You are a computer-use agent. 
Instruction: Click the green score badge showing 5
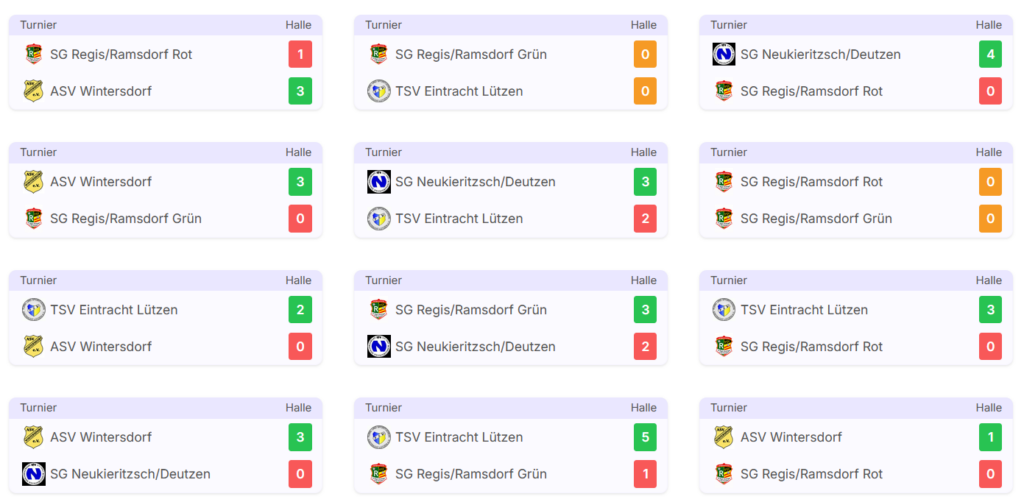point(645,437)
